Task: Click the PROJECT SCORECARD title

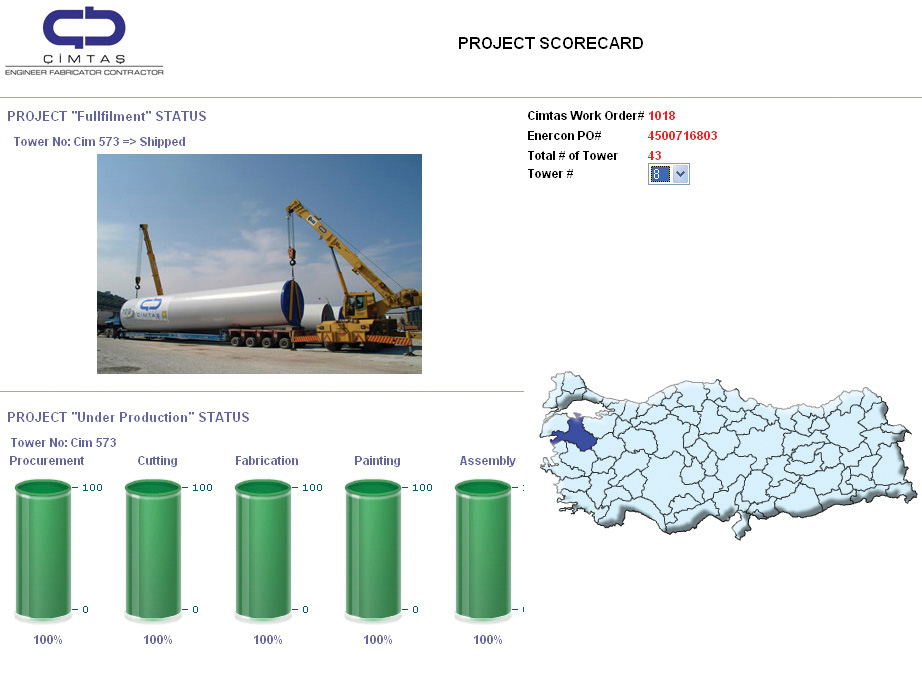Action: pos(550,44)
